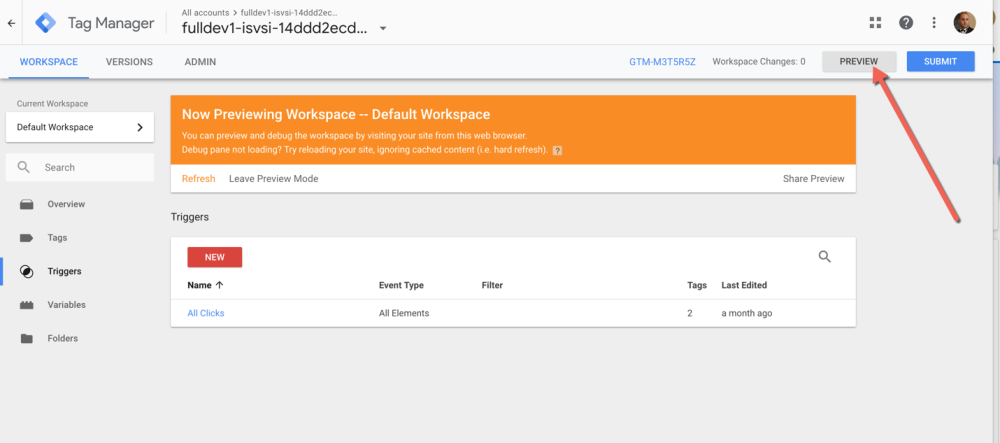Click the Tags label icon
Viewport: 1000px width, 443px height.
tap(26, 238)
